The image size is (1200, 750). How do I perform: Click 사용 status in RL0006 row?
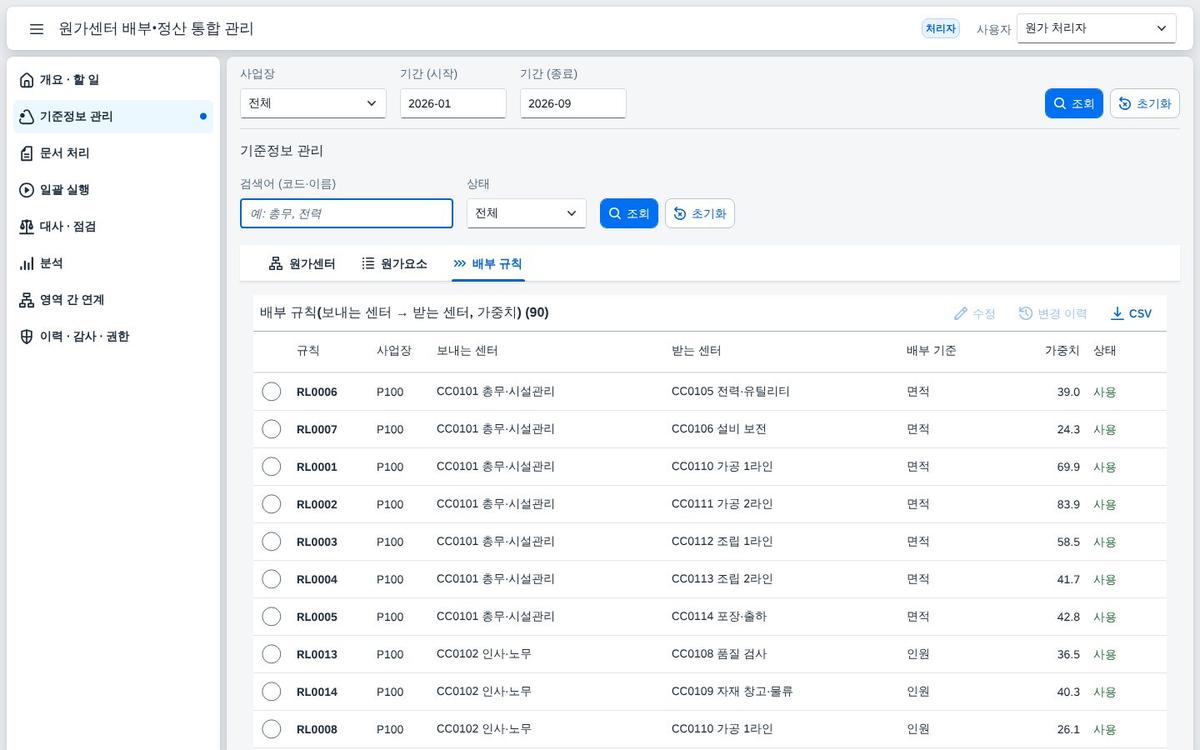point(1104,392)
